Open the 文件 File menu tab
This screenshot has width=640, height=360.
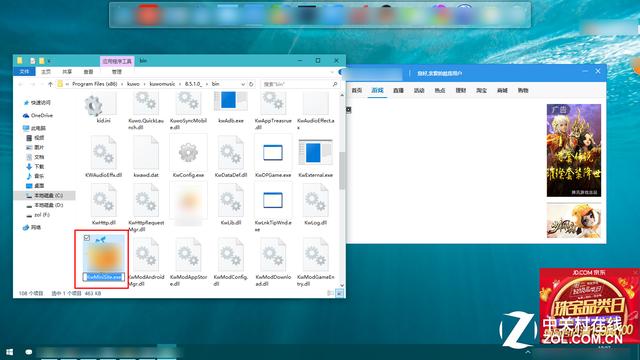[x=24, y=71]
